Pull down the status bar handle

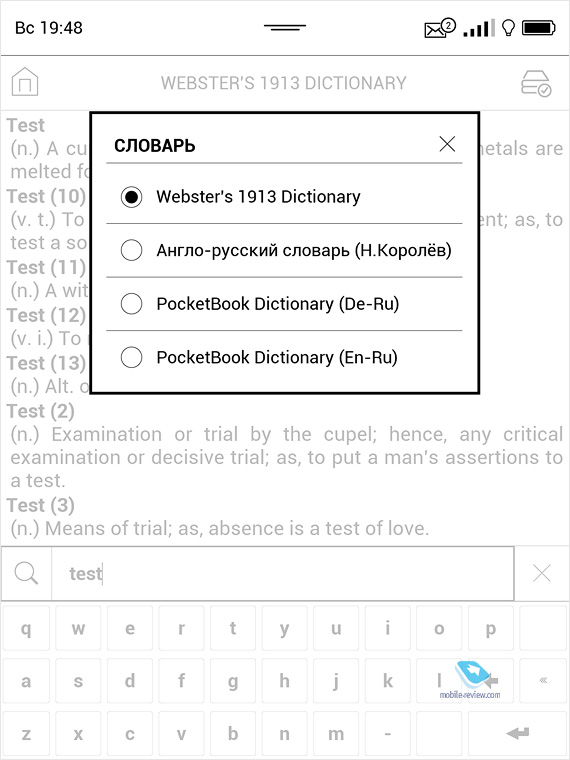tap(285, 28)
